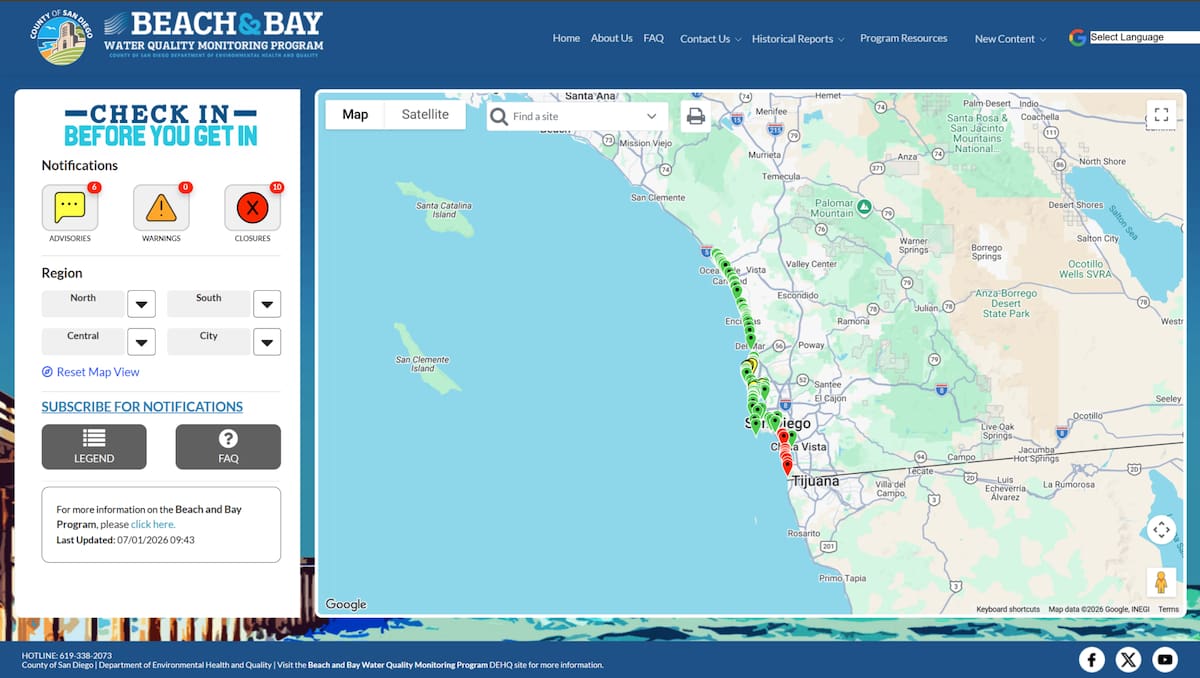The width and height of the screenshot is (1200, 678).
Task: Open the About Us page
Action: (611, 38)
